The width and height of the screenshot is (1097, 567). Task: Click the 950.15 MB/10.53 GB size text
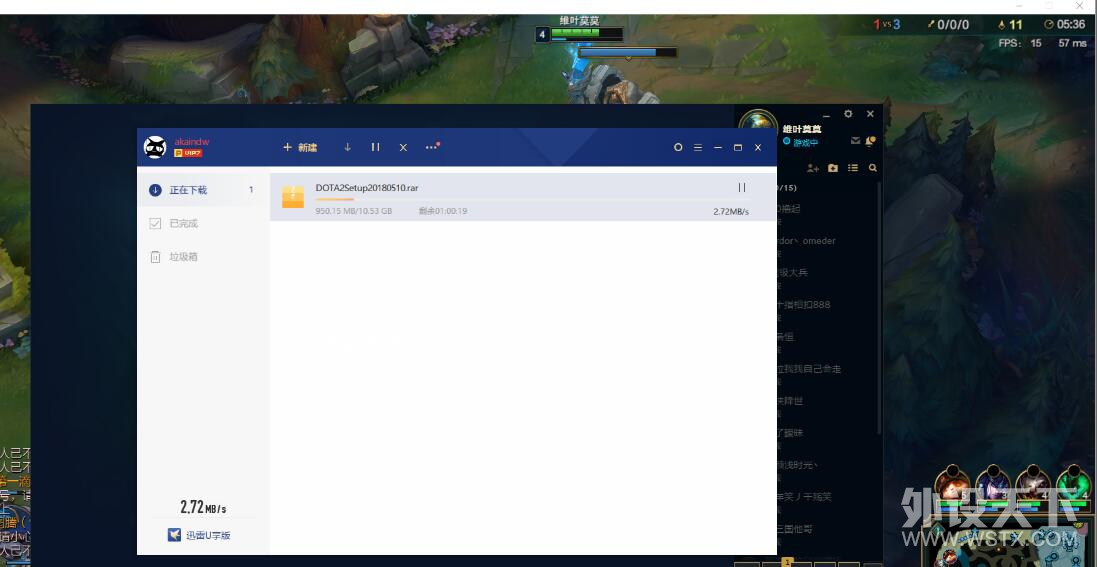click(x=353, y=211)
